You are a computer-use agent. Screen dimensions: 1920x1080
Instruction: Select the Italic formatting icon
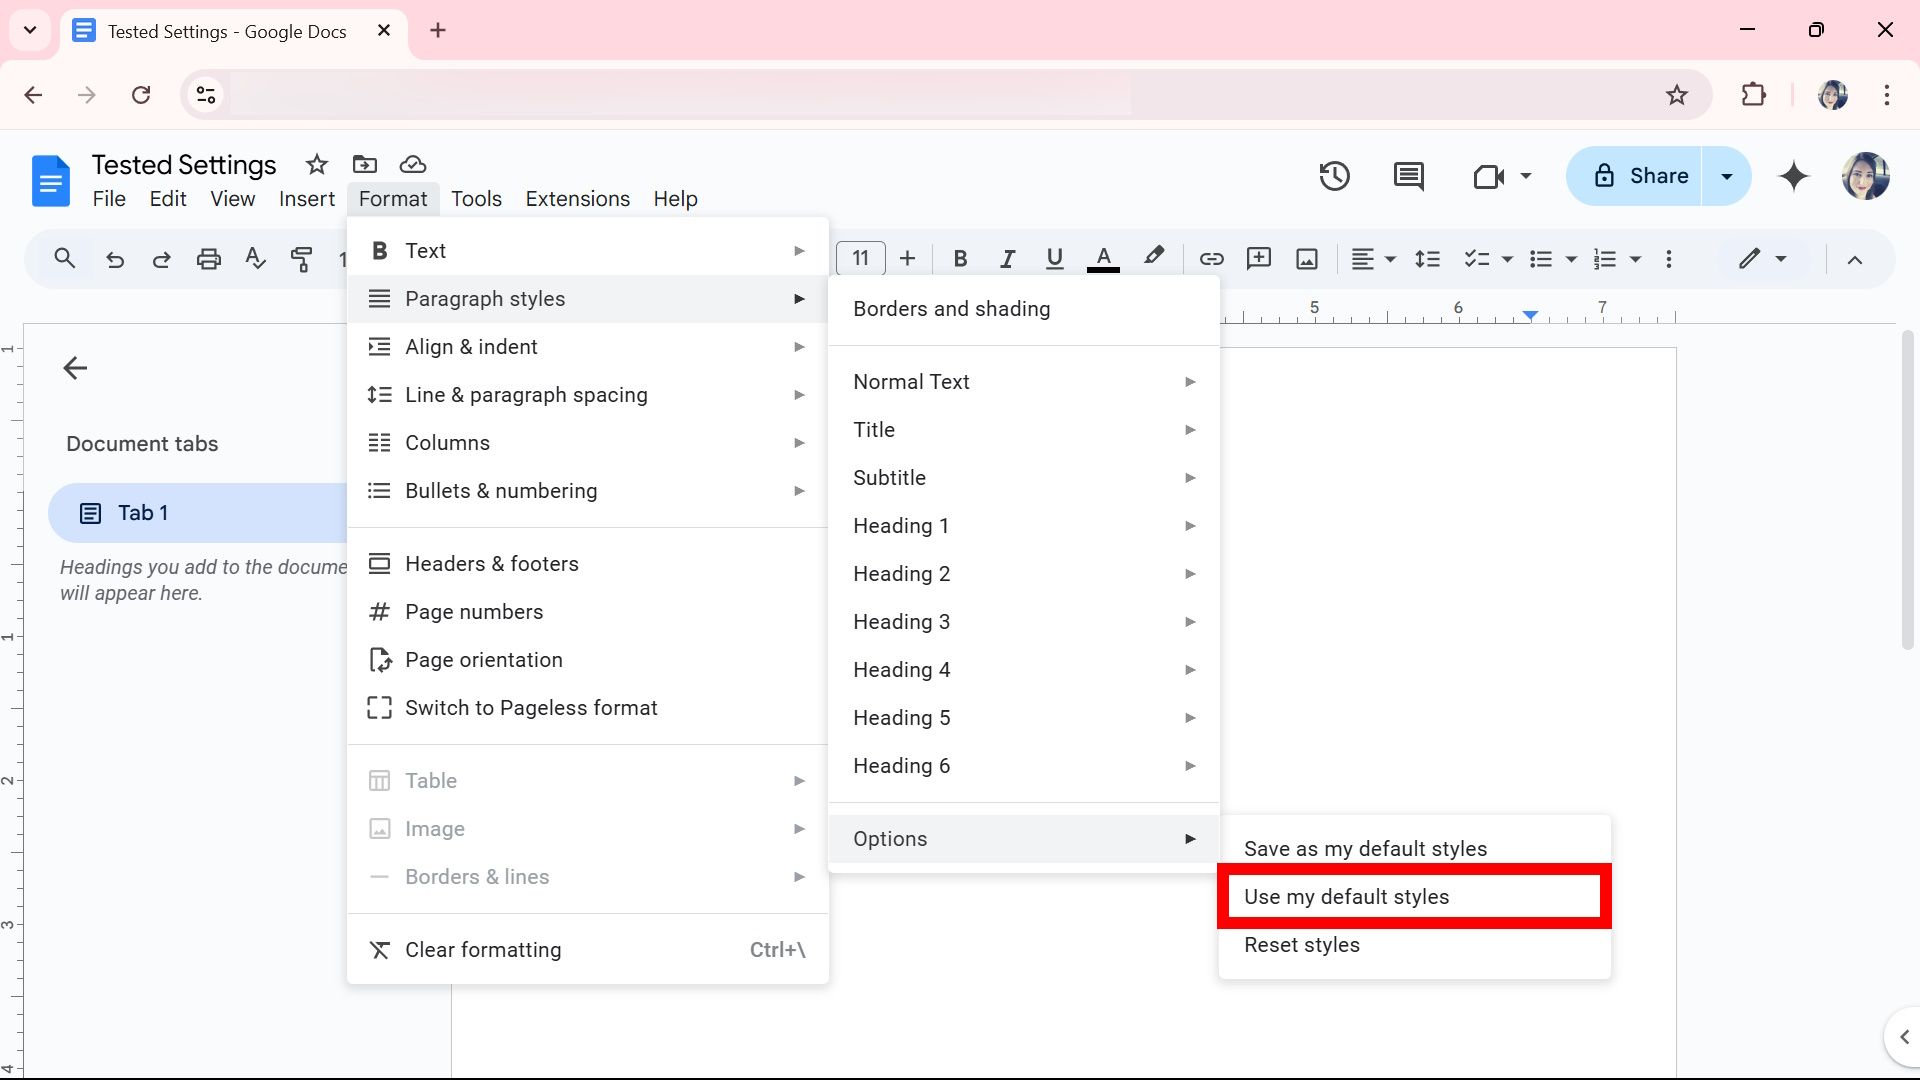[1006, 258]
